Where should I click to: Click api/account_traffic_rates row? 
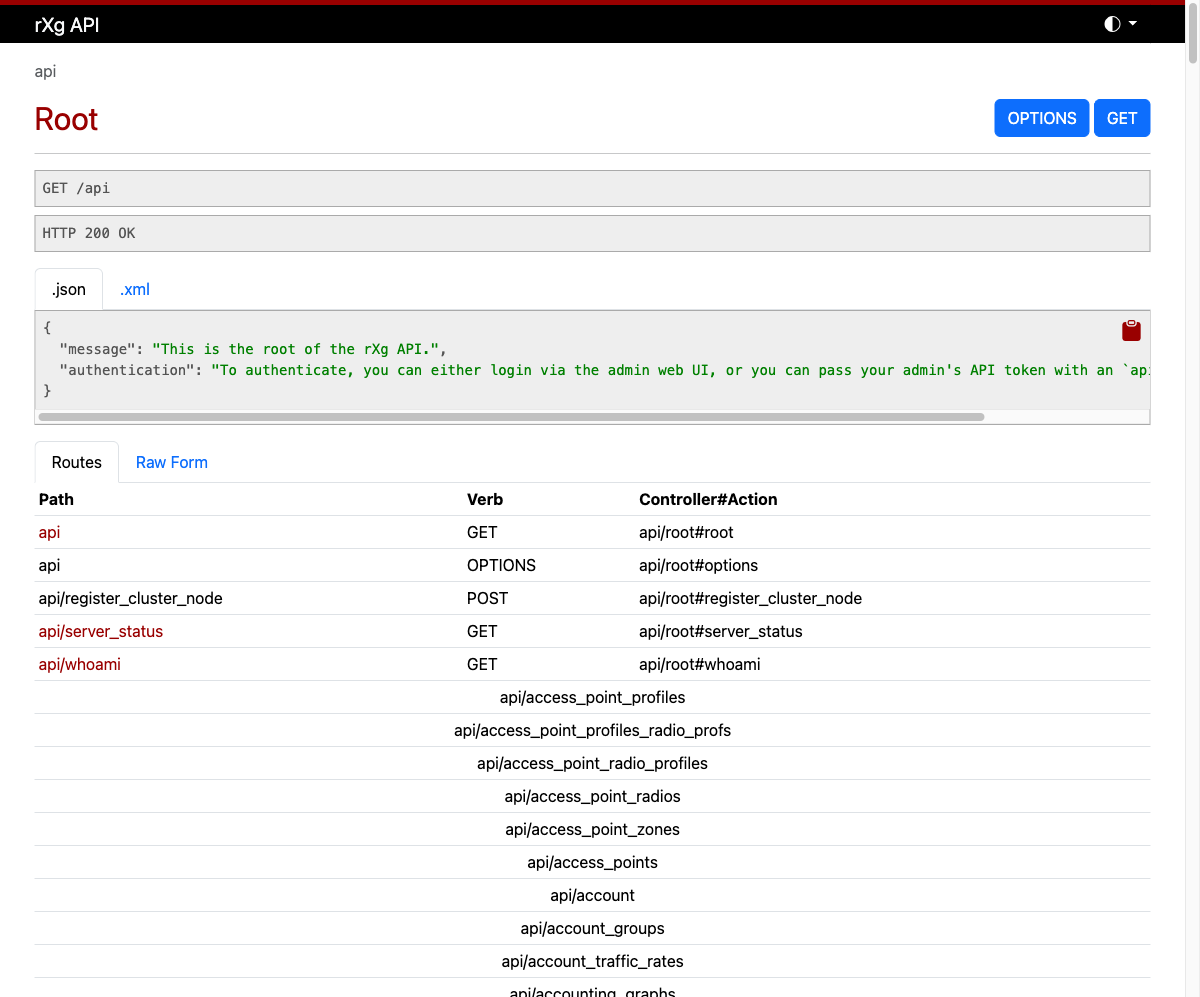point(592,961)
